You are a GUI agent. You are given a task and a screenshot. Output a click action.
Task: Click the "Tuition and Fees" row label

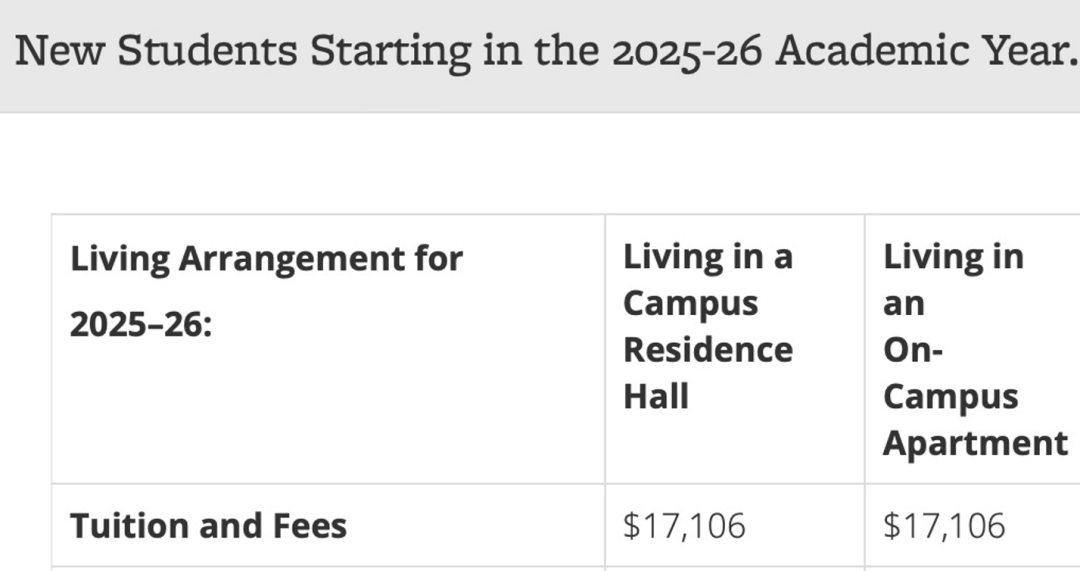(x=209, y=526)
